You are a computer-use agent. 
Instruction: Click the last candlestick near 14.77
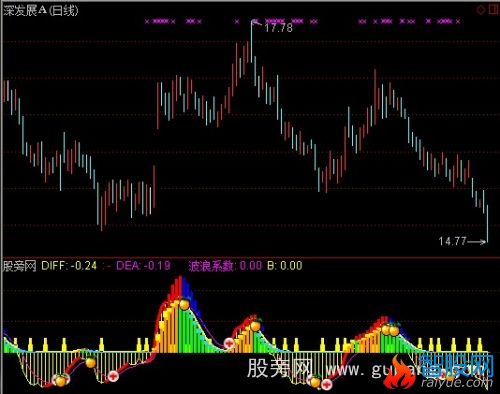point(487,224)
